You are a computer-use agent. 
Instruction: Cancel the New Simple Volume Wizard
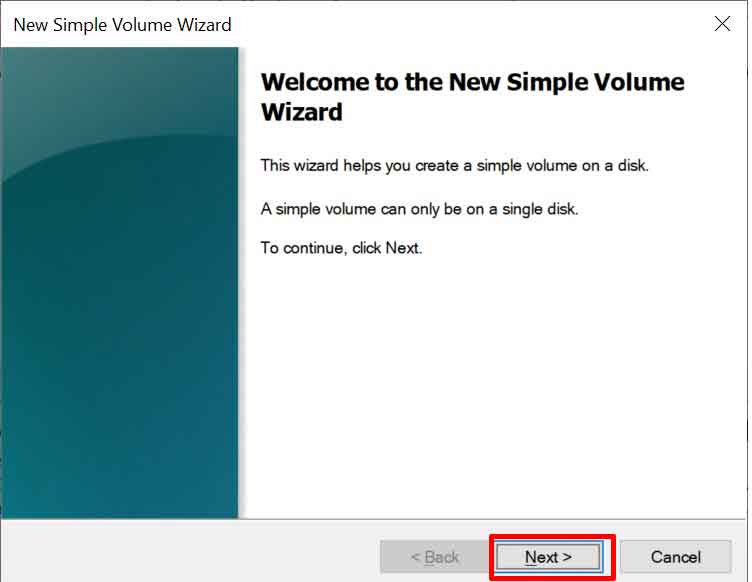[676, 557]
